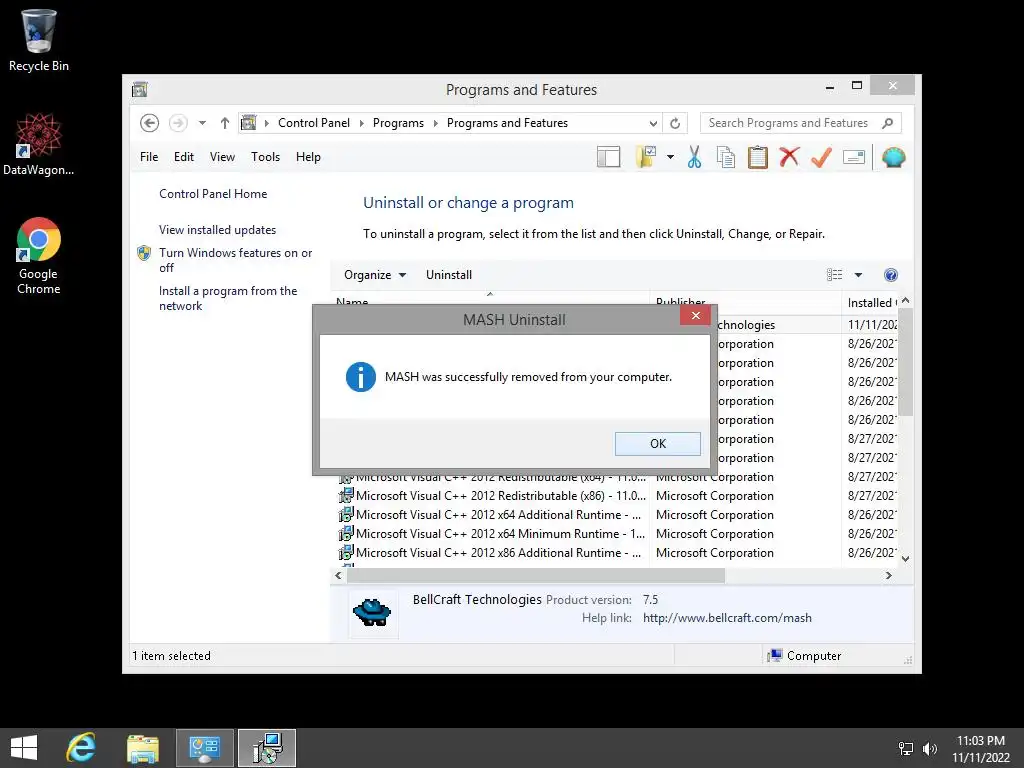Open the Edit menu
The height and width of the screenshot is (768, 1024).
(184, 157)
